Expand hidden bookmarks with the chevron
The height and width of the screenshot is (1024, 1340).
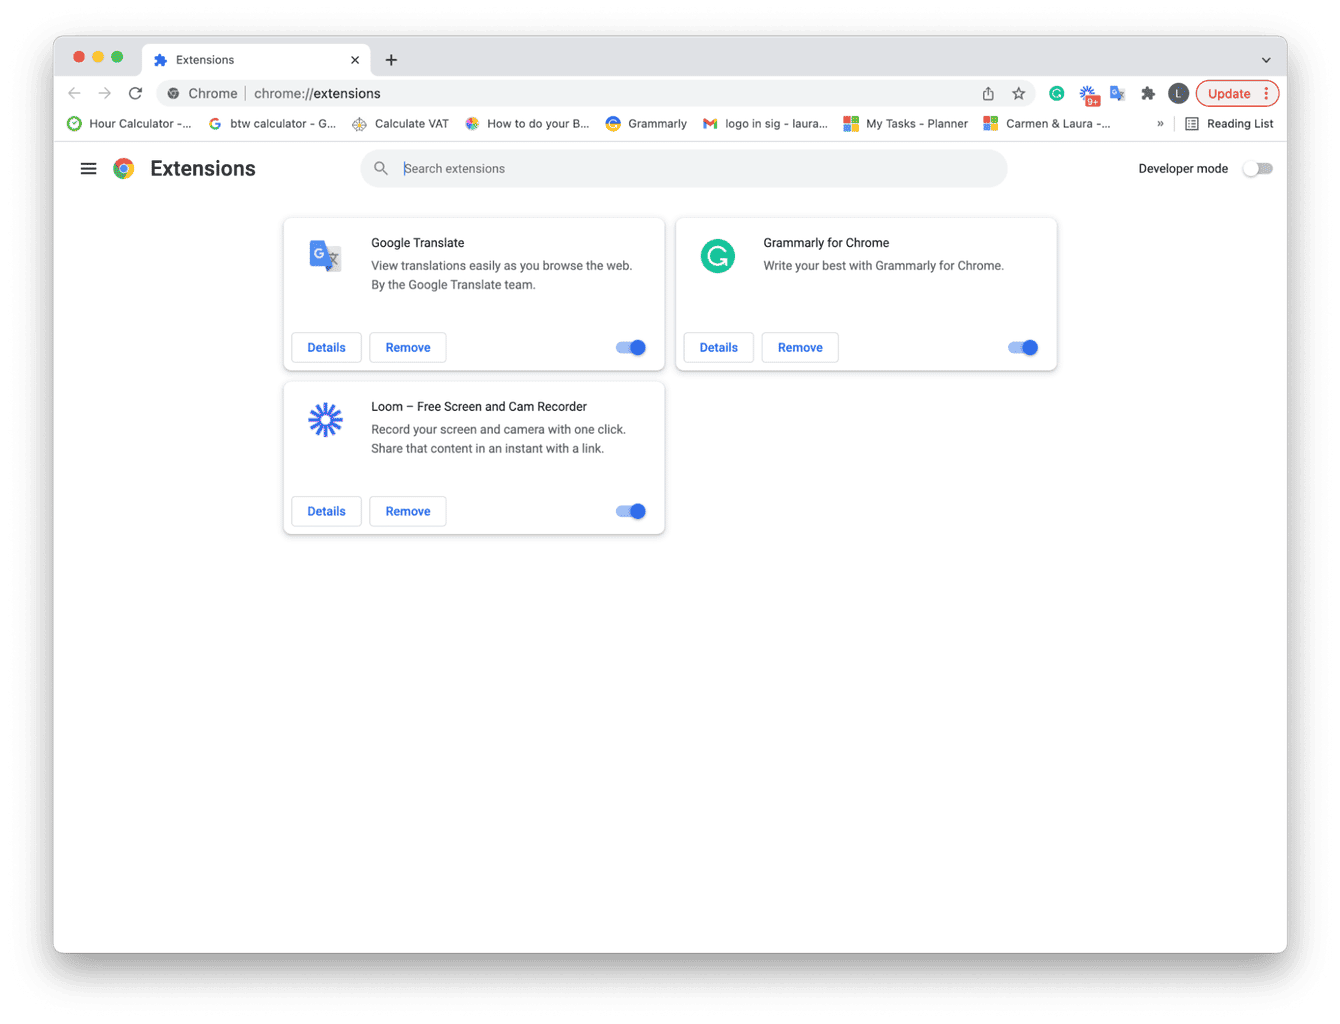tap(1159, 123)
